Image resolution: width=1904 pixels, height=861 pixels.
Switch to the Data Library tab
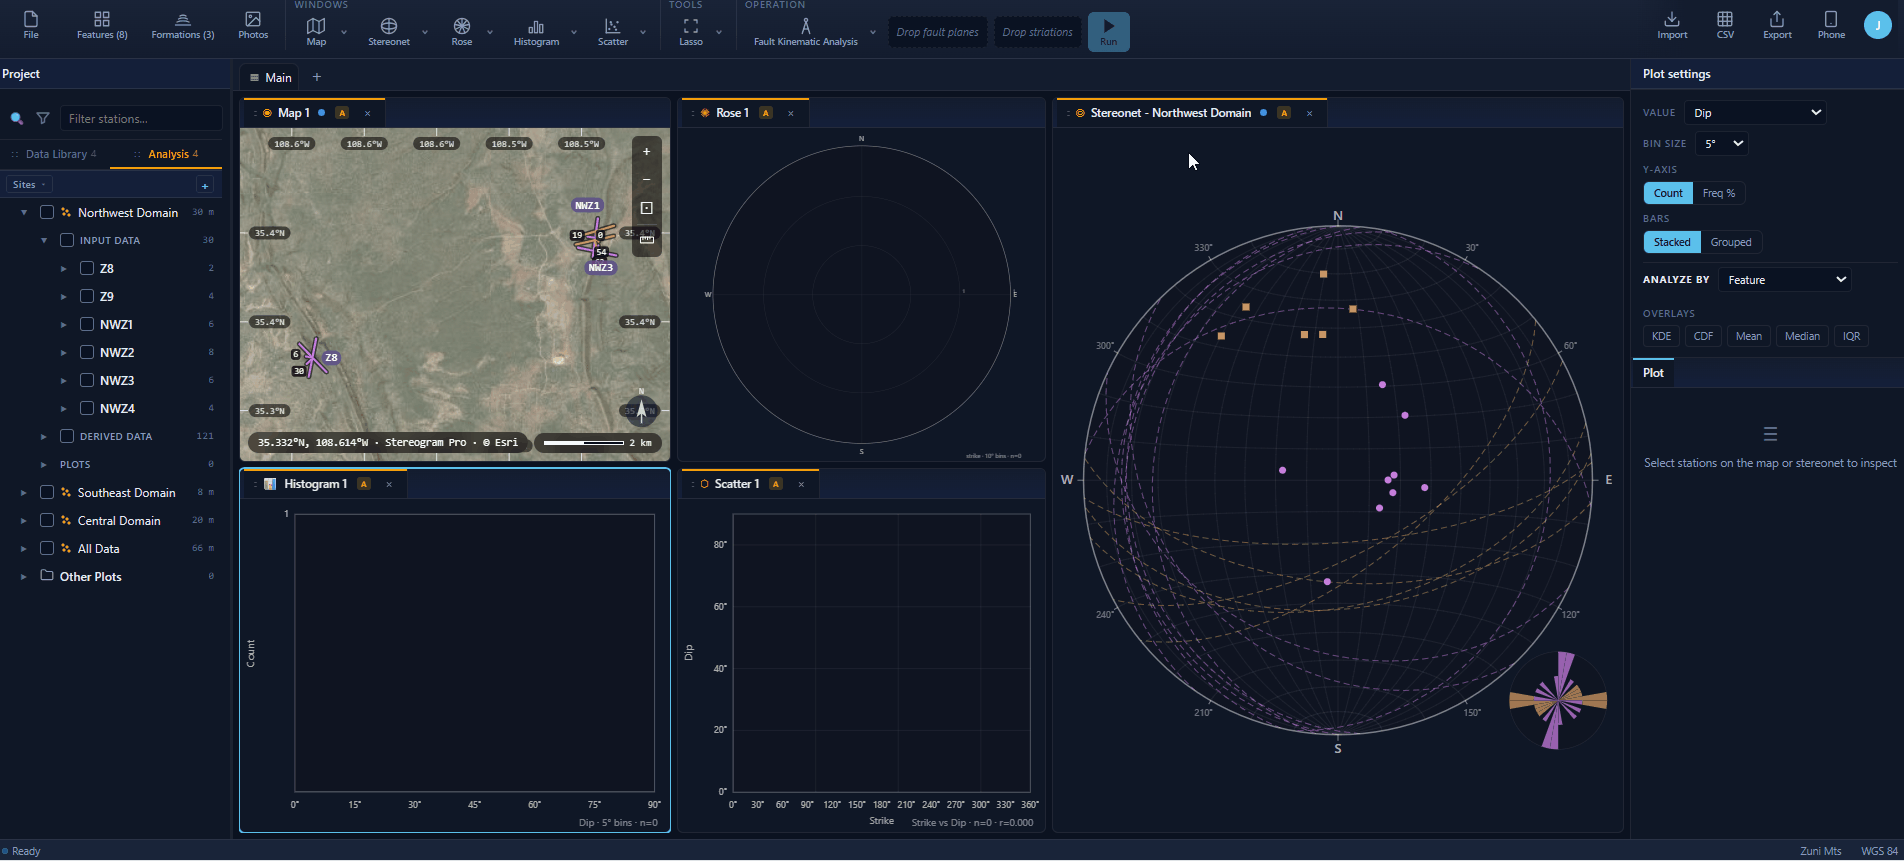click(x=55, y=154)
